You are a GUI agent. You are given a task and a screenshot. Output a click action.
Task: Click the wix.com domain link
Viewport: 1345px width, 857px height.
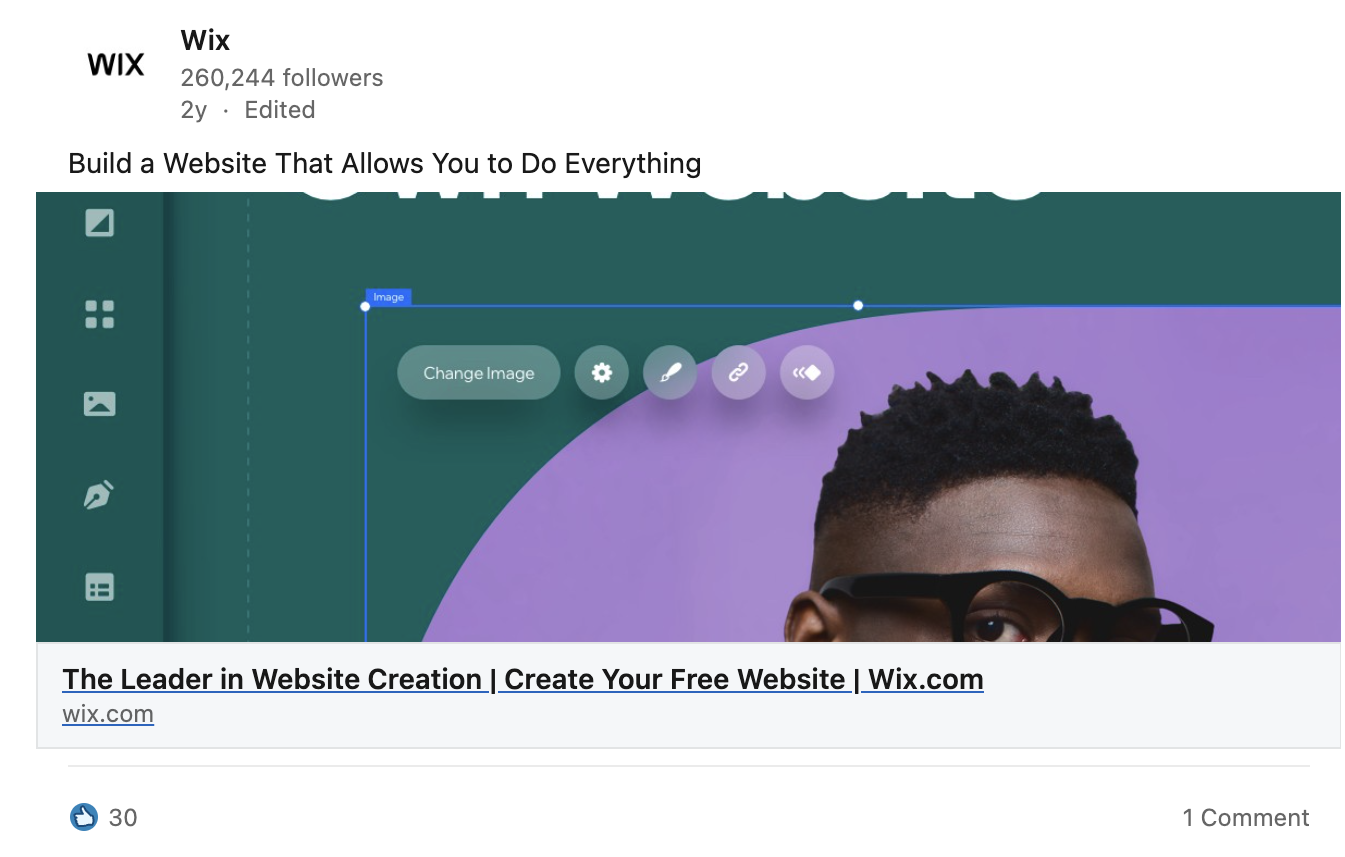[108, 714]
